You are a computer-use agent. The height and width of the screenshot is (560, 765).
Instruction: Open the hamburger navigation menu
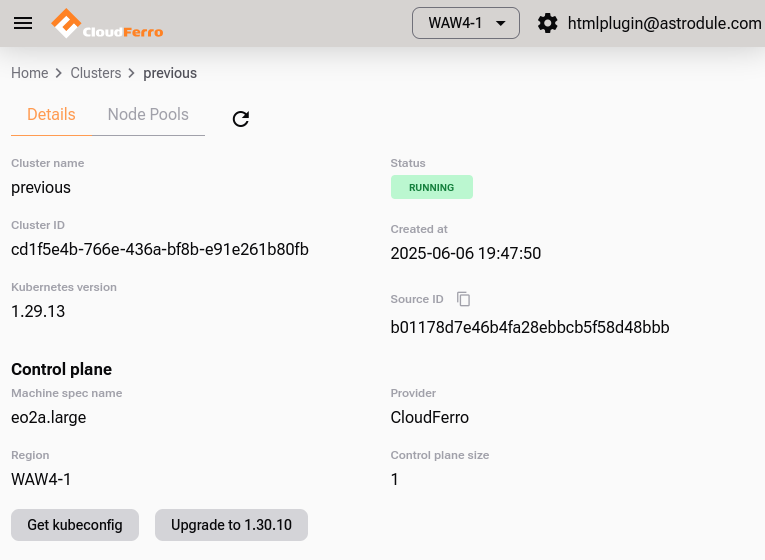23,23
